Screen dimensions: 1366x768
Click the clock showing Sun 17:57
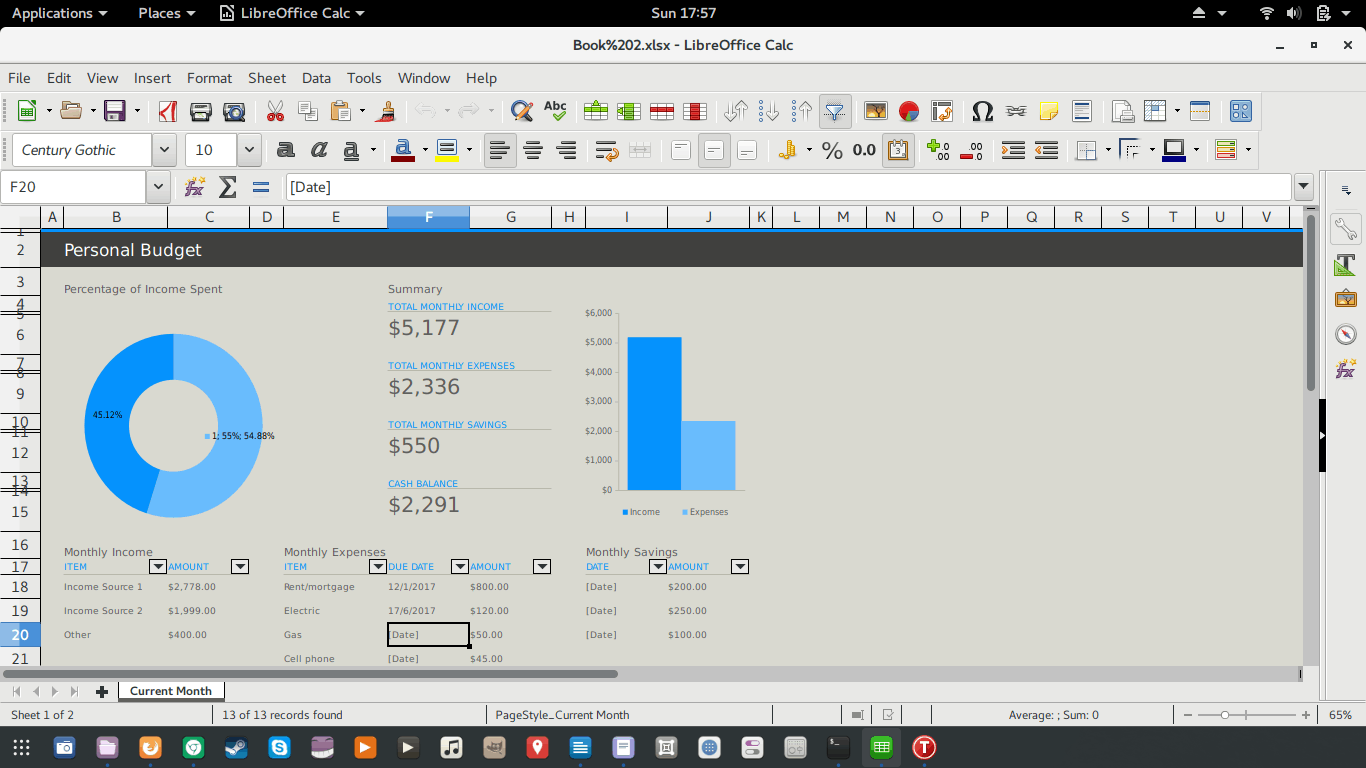click(683, 13)
